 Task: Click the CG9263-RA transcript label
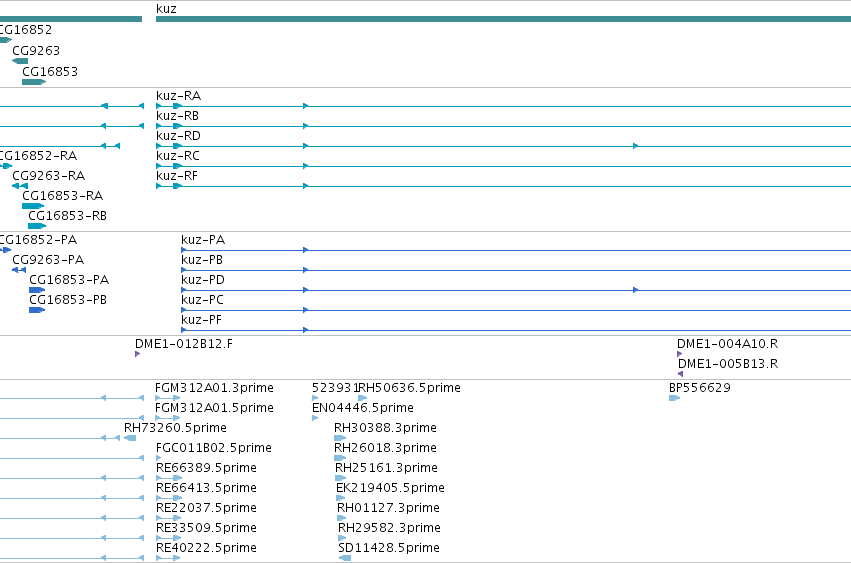tap(48, 176)
